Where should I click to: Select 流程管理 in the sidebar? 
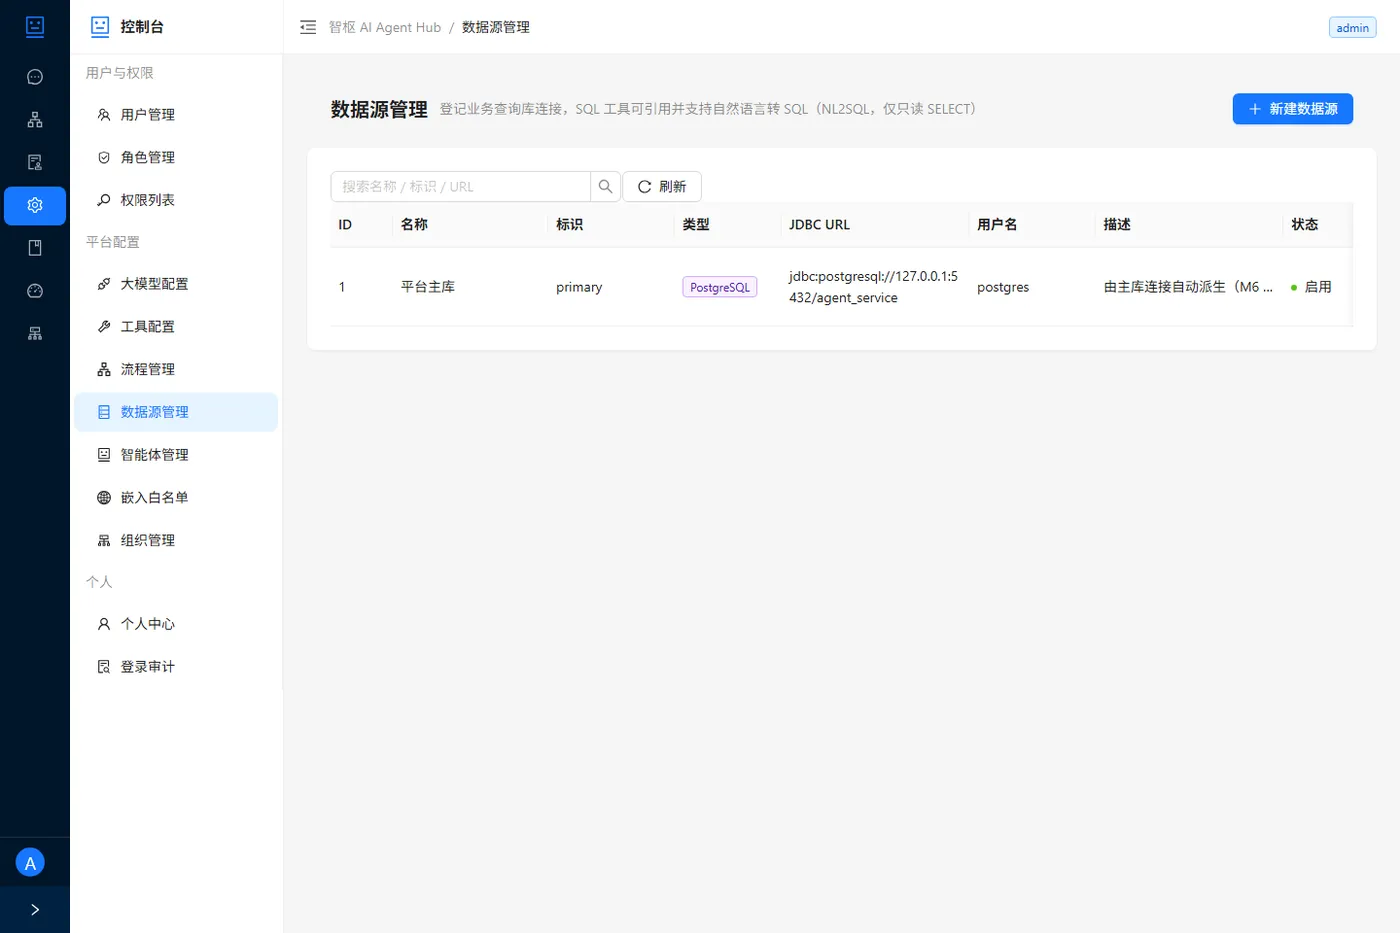pos(176,370)
